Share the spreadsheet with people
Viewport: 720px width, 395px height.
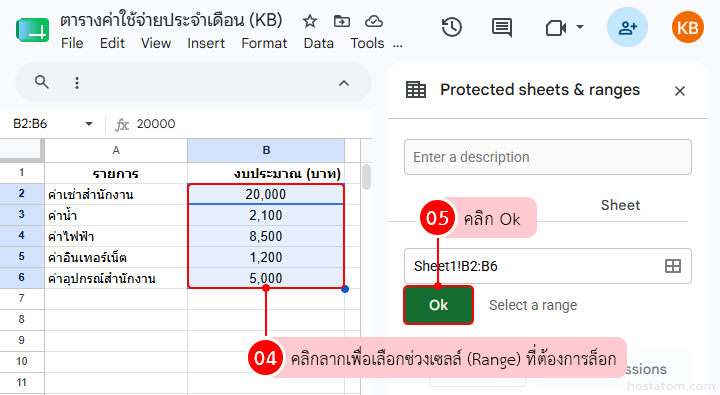click(627, 28)
